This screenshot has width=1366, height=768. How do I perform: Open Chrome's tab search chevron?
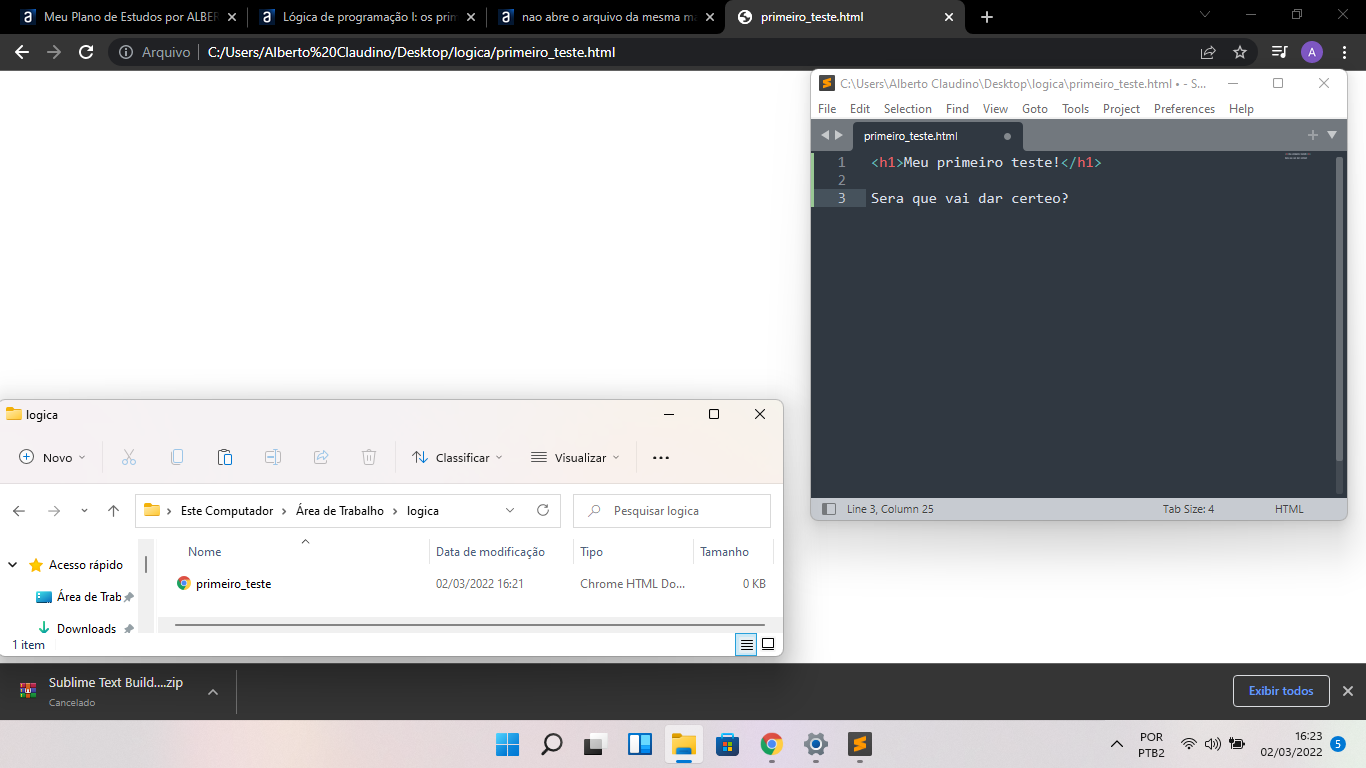click(1205, 15)
